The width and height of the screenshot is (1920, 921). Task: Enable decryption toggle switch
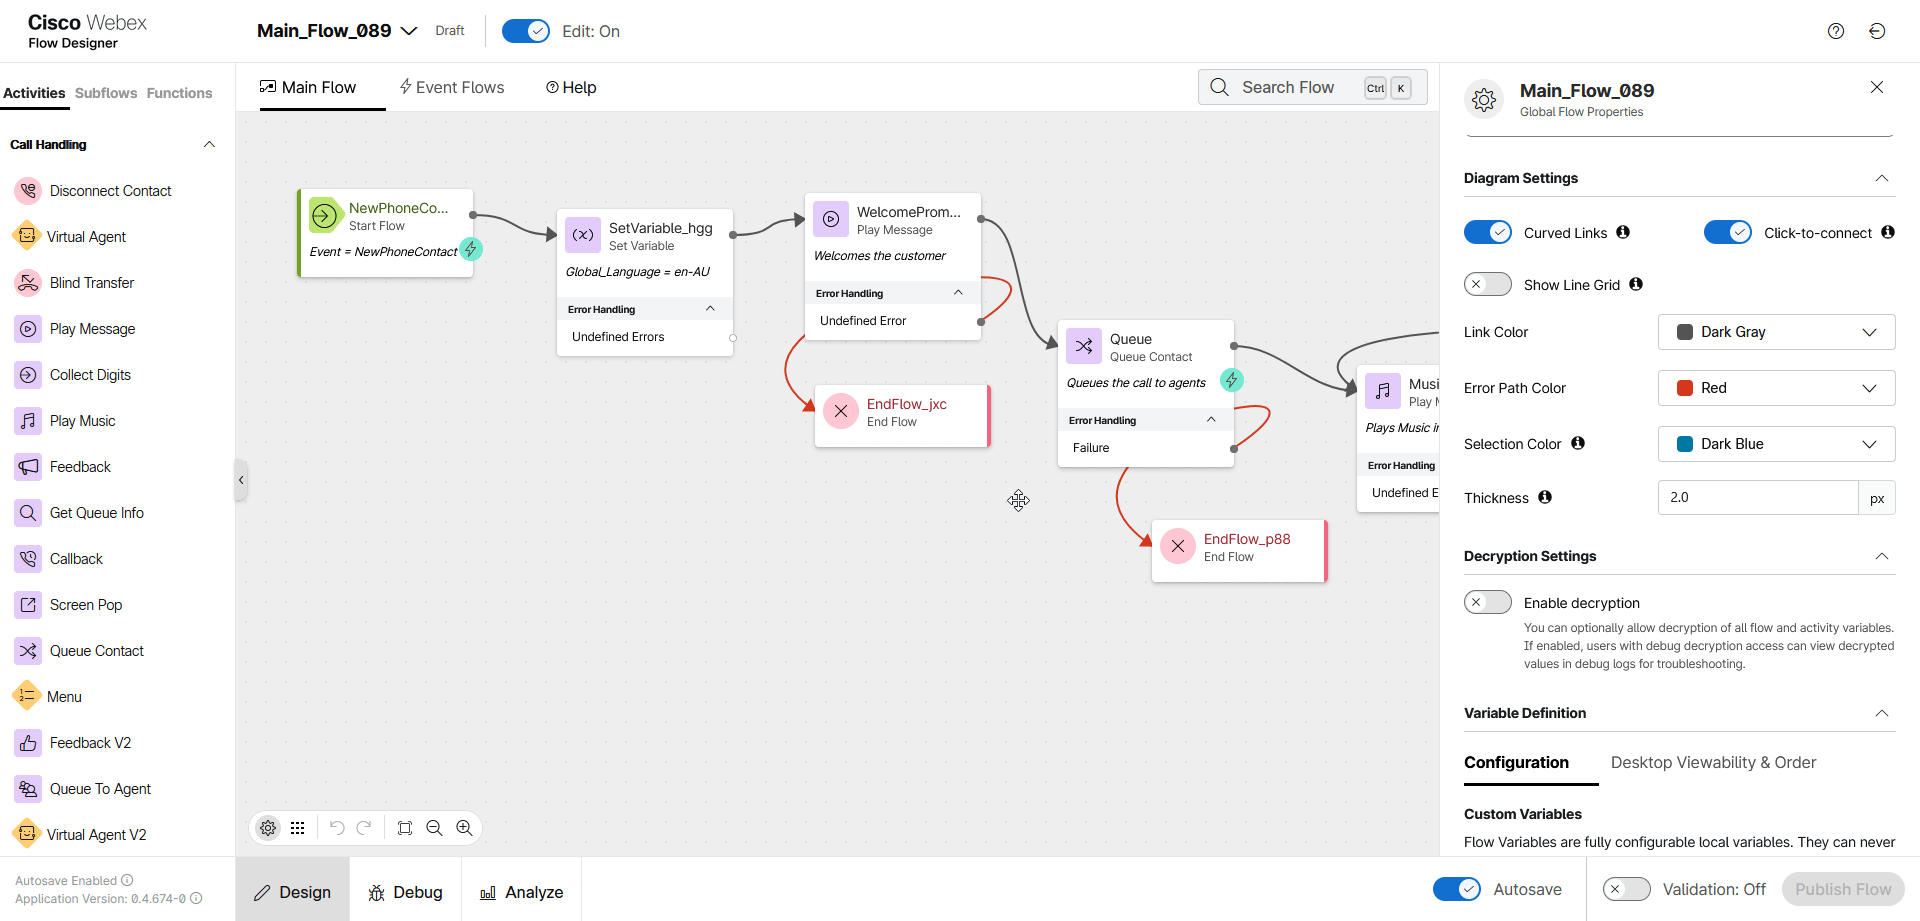(1488, 602)
